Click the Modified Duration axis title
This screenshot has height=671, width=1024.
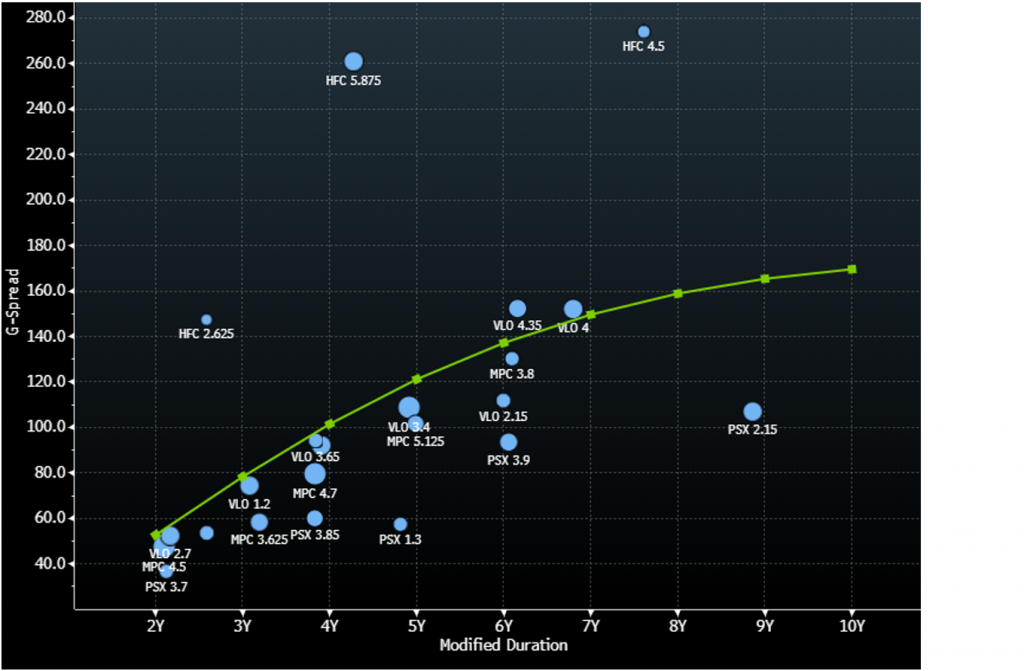[503, 646]
